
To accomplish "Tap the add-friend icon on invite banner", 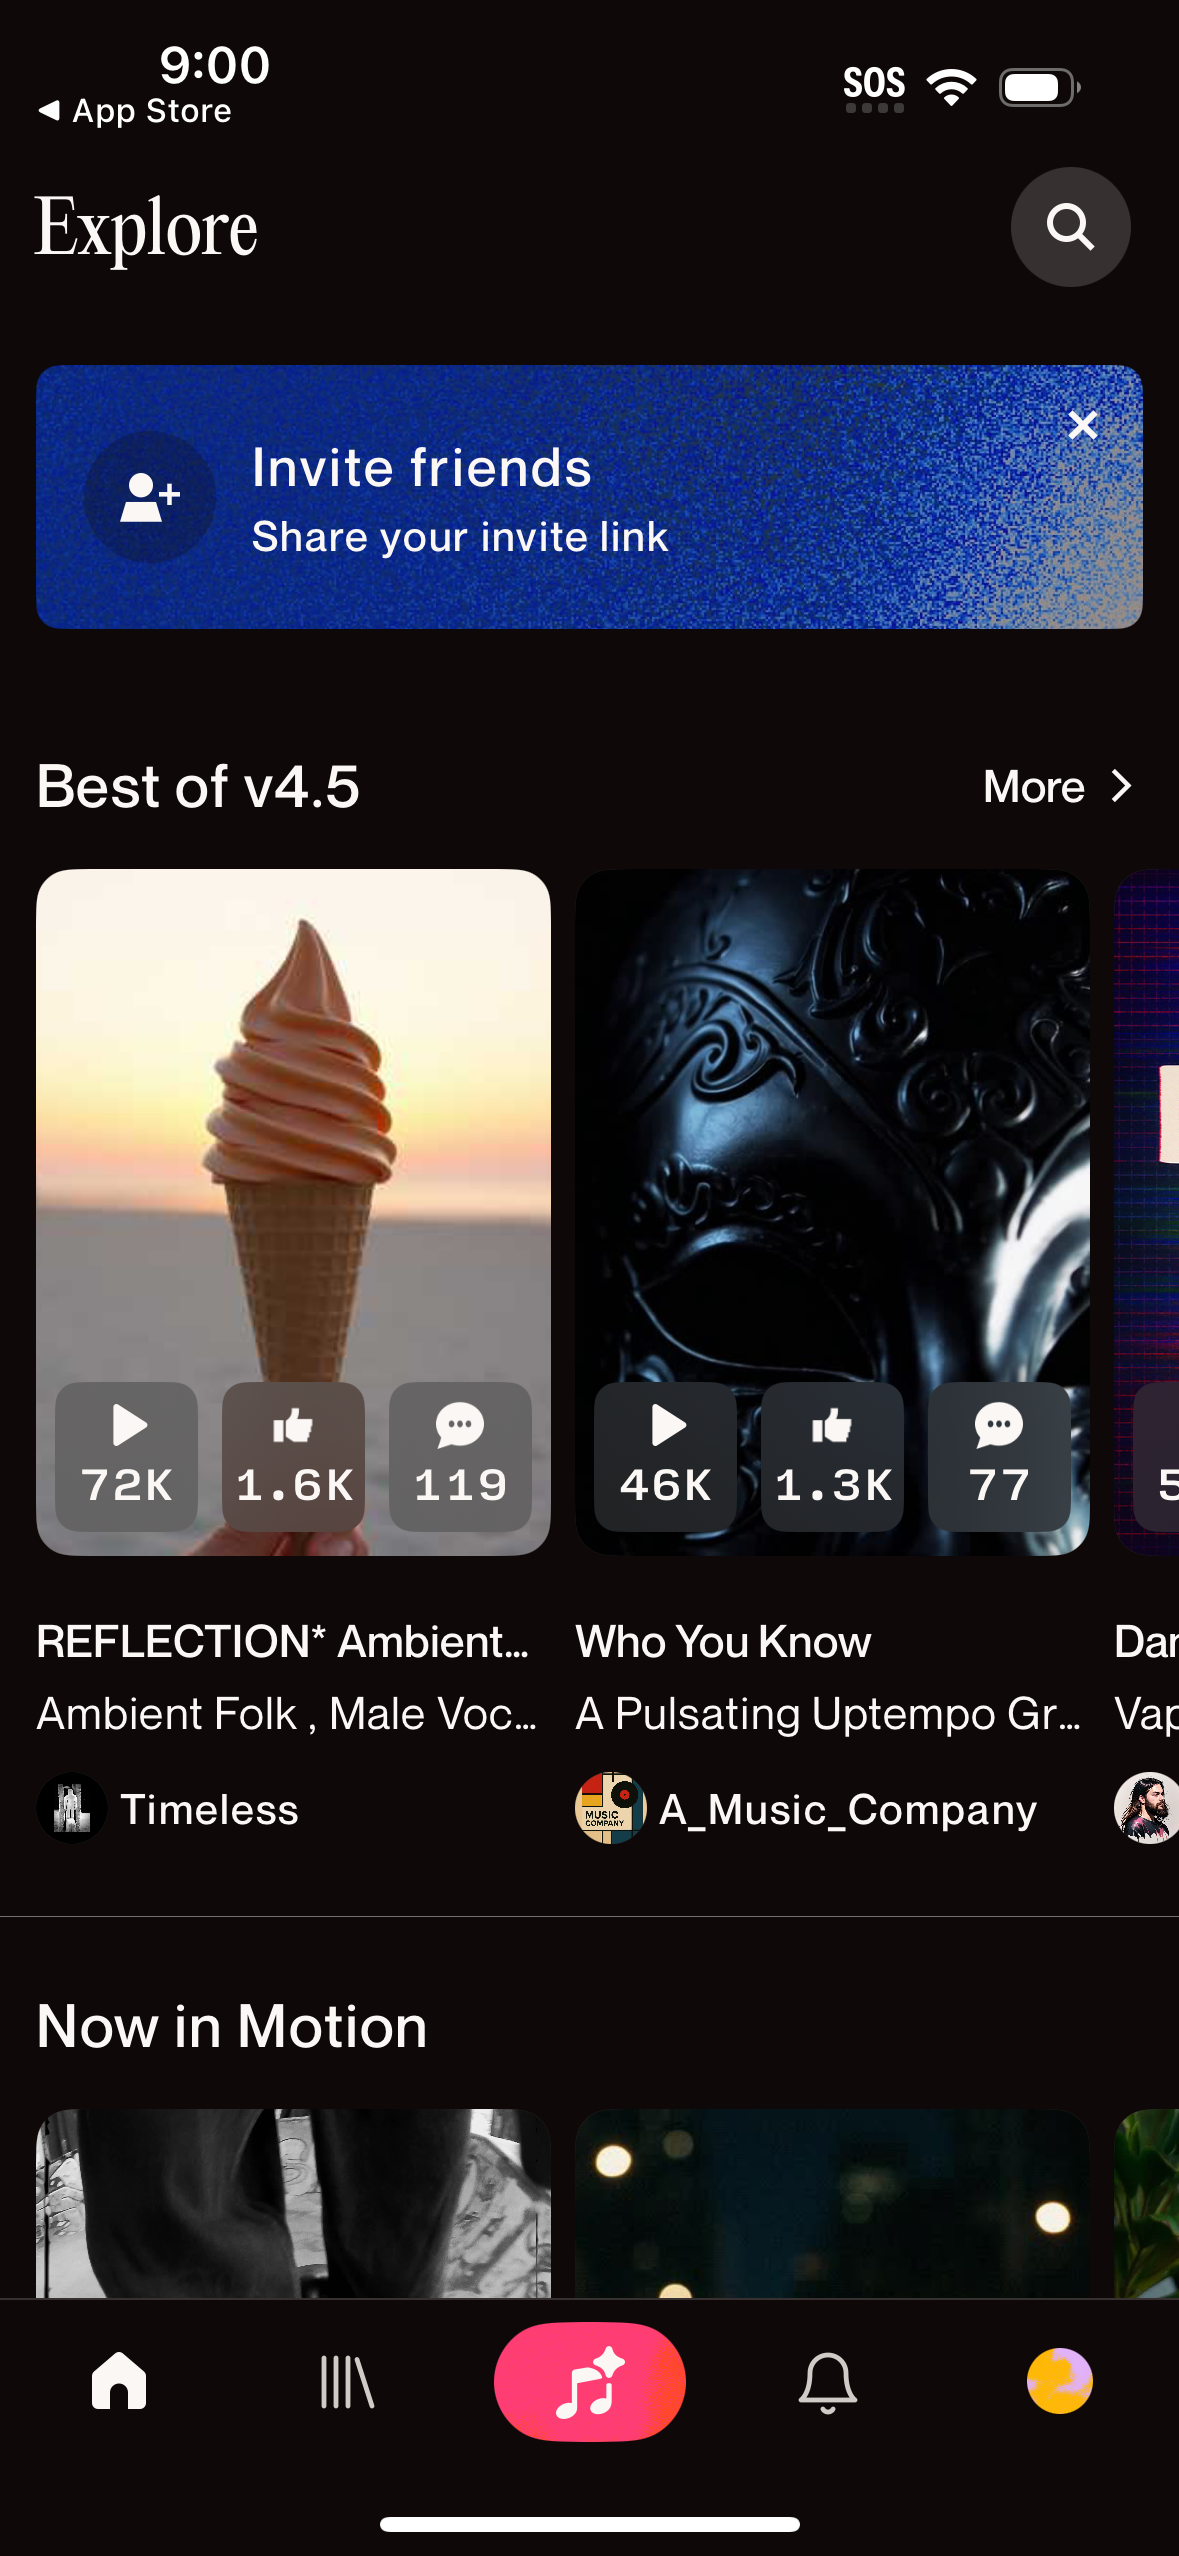I will pyautogui.click(x=150, y=497).
